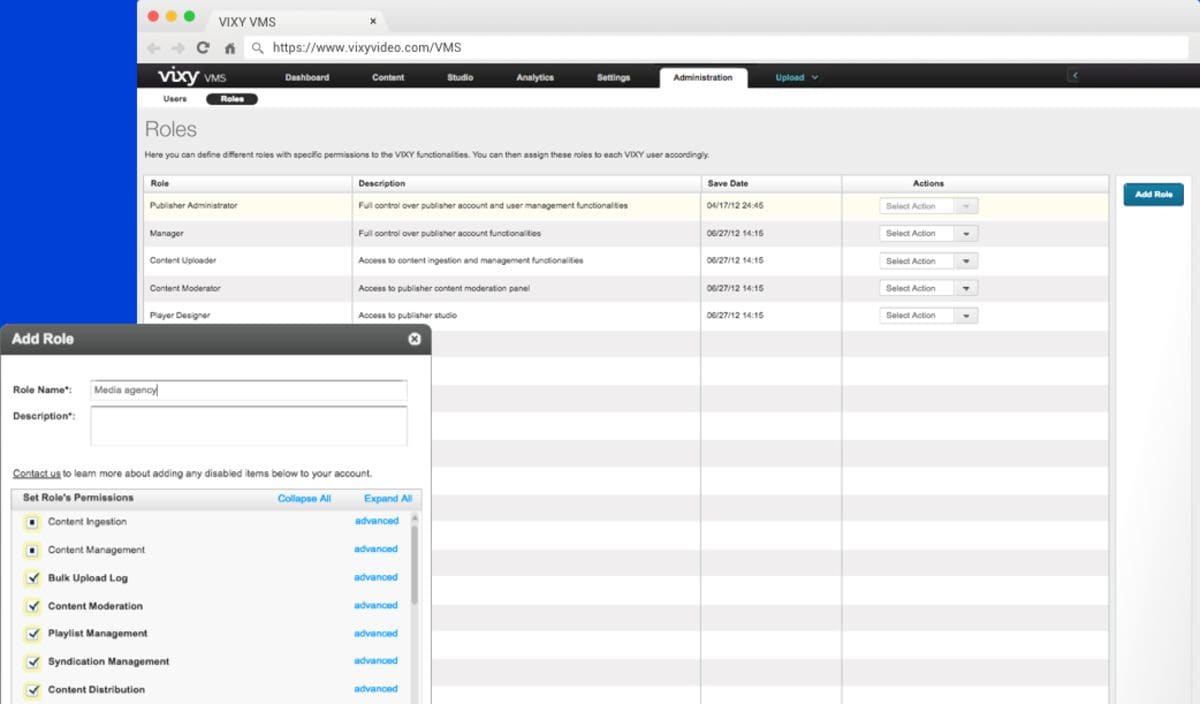Uncheck Playlist Management permission

coord(32,634)
